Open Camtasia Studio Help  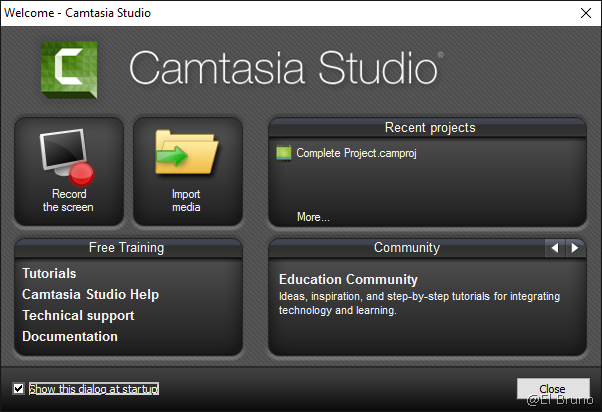pos(90,294)
